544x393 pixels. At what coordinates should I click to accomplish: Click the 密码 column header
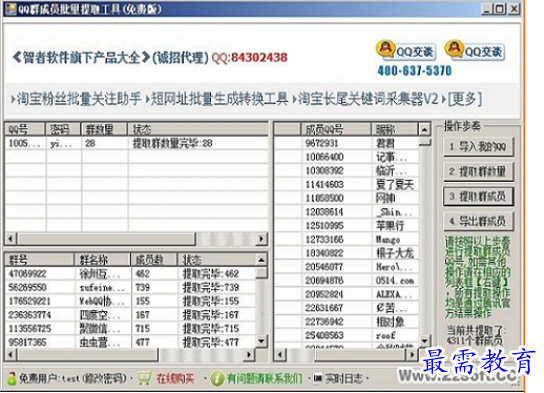click(63, 129)
